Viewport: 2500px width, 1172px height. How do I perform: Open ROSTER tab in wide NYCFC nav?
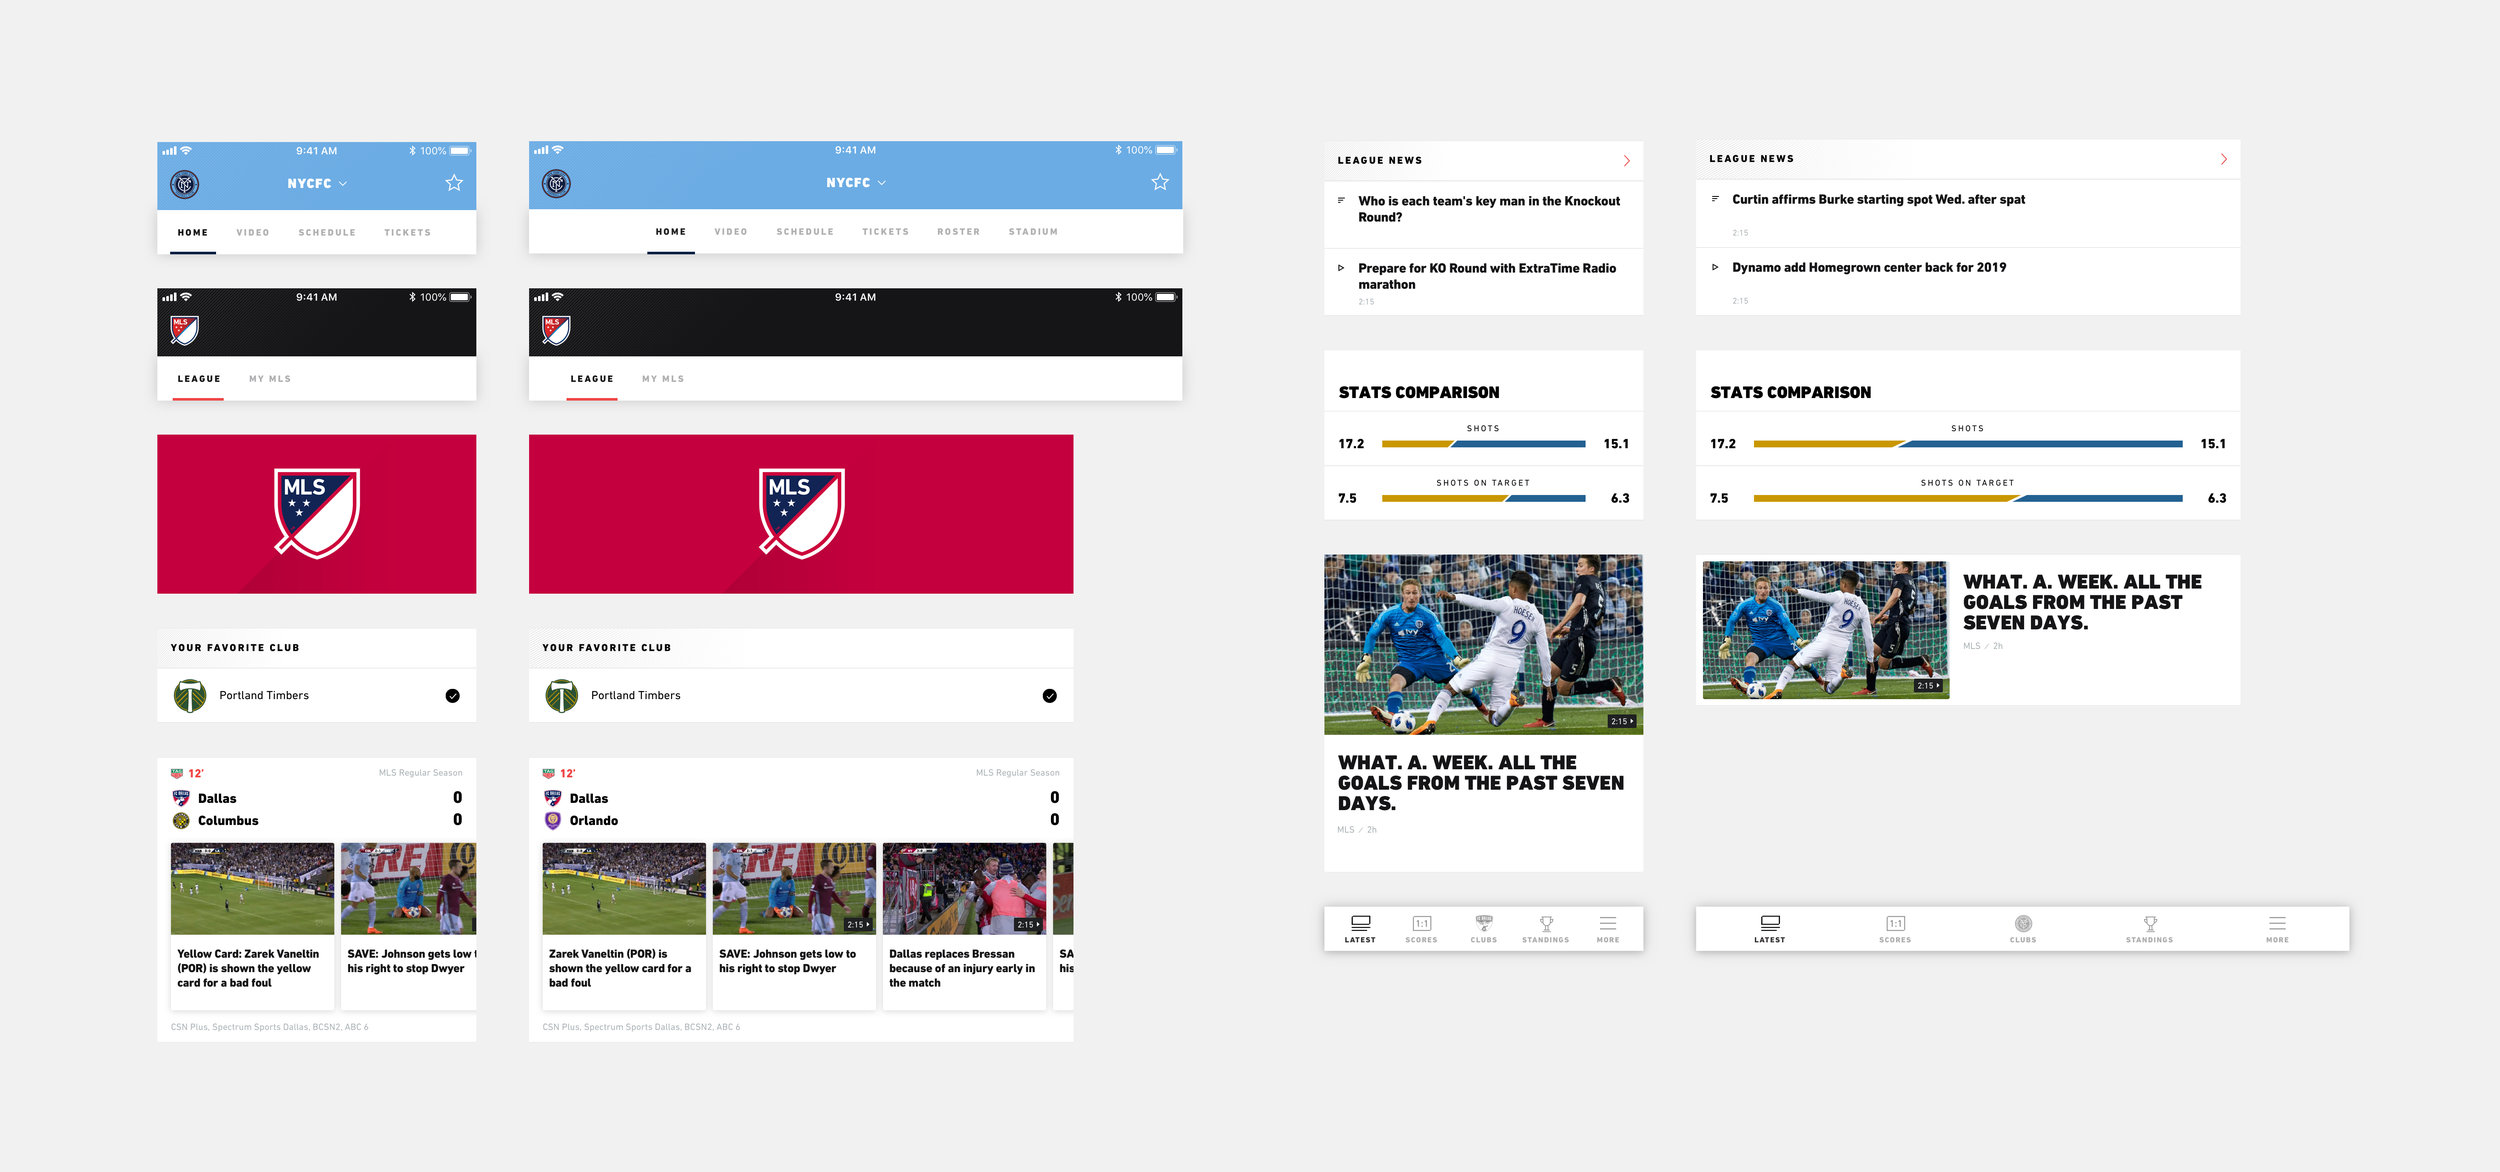click(x=959, y=232)
